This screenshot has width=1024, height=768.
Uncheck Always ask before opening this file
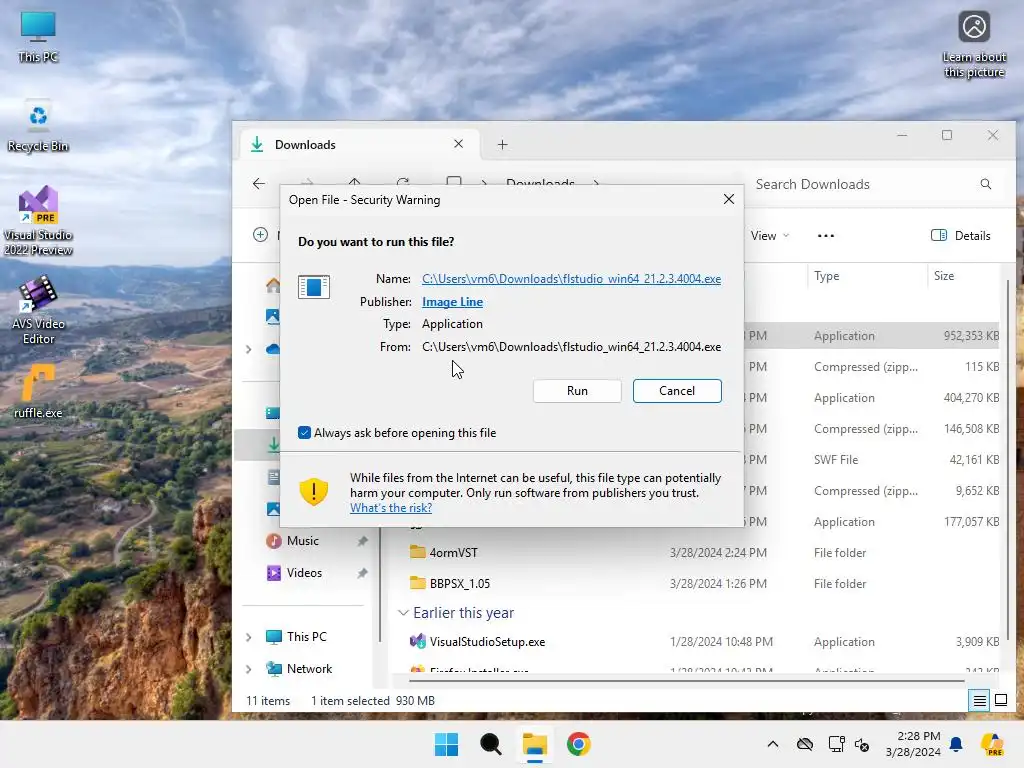point(304,432)
